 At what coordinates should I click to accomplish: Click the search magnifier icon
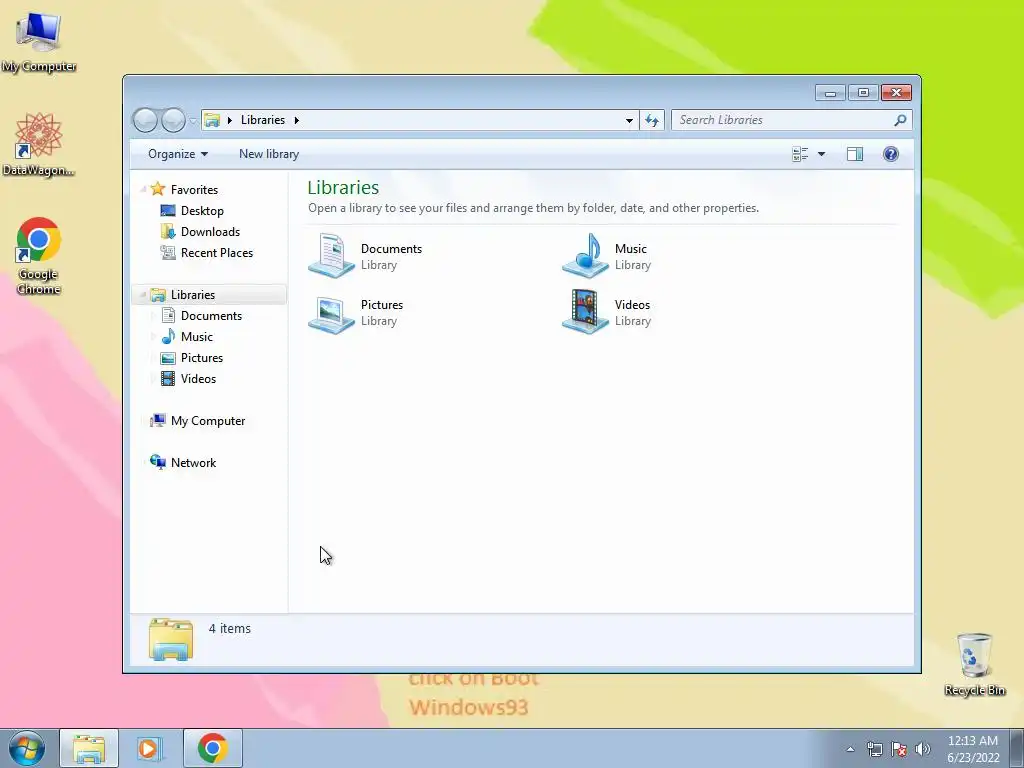point(900,120)
